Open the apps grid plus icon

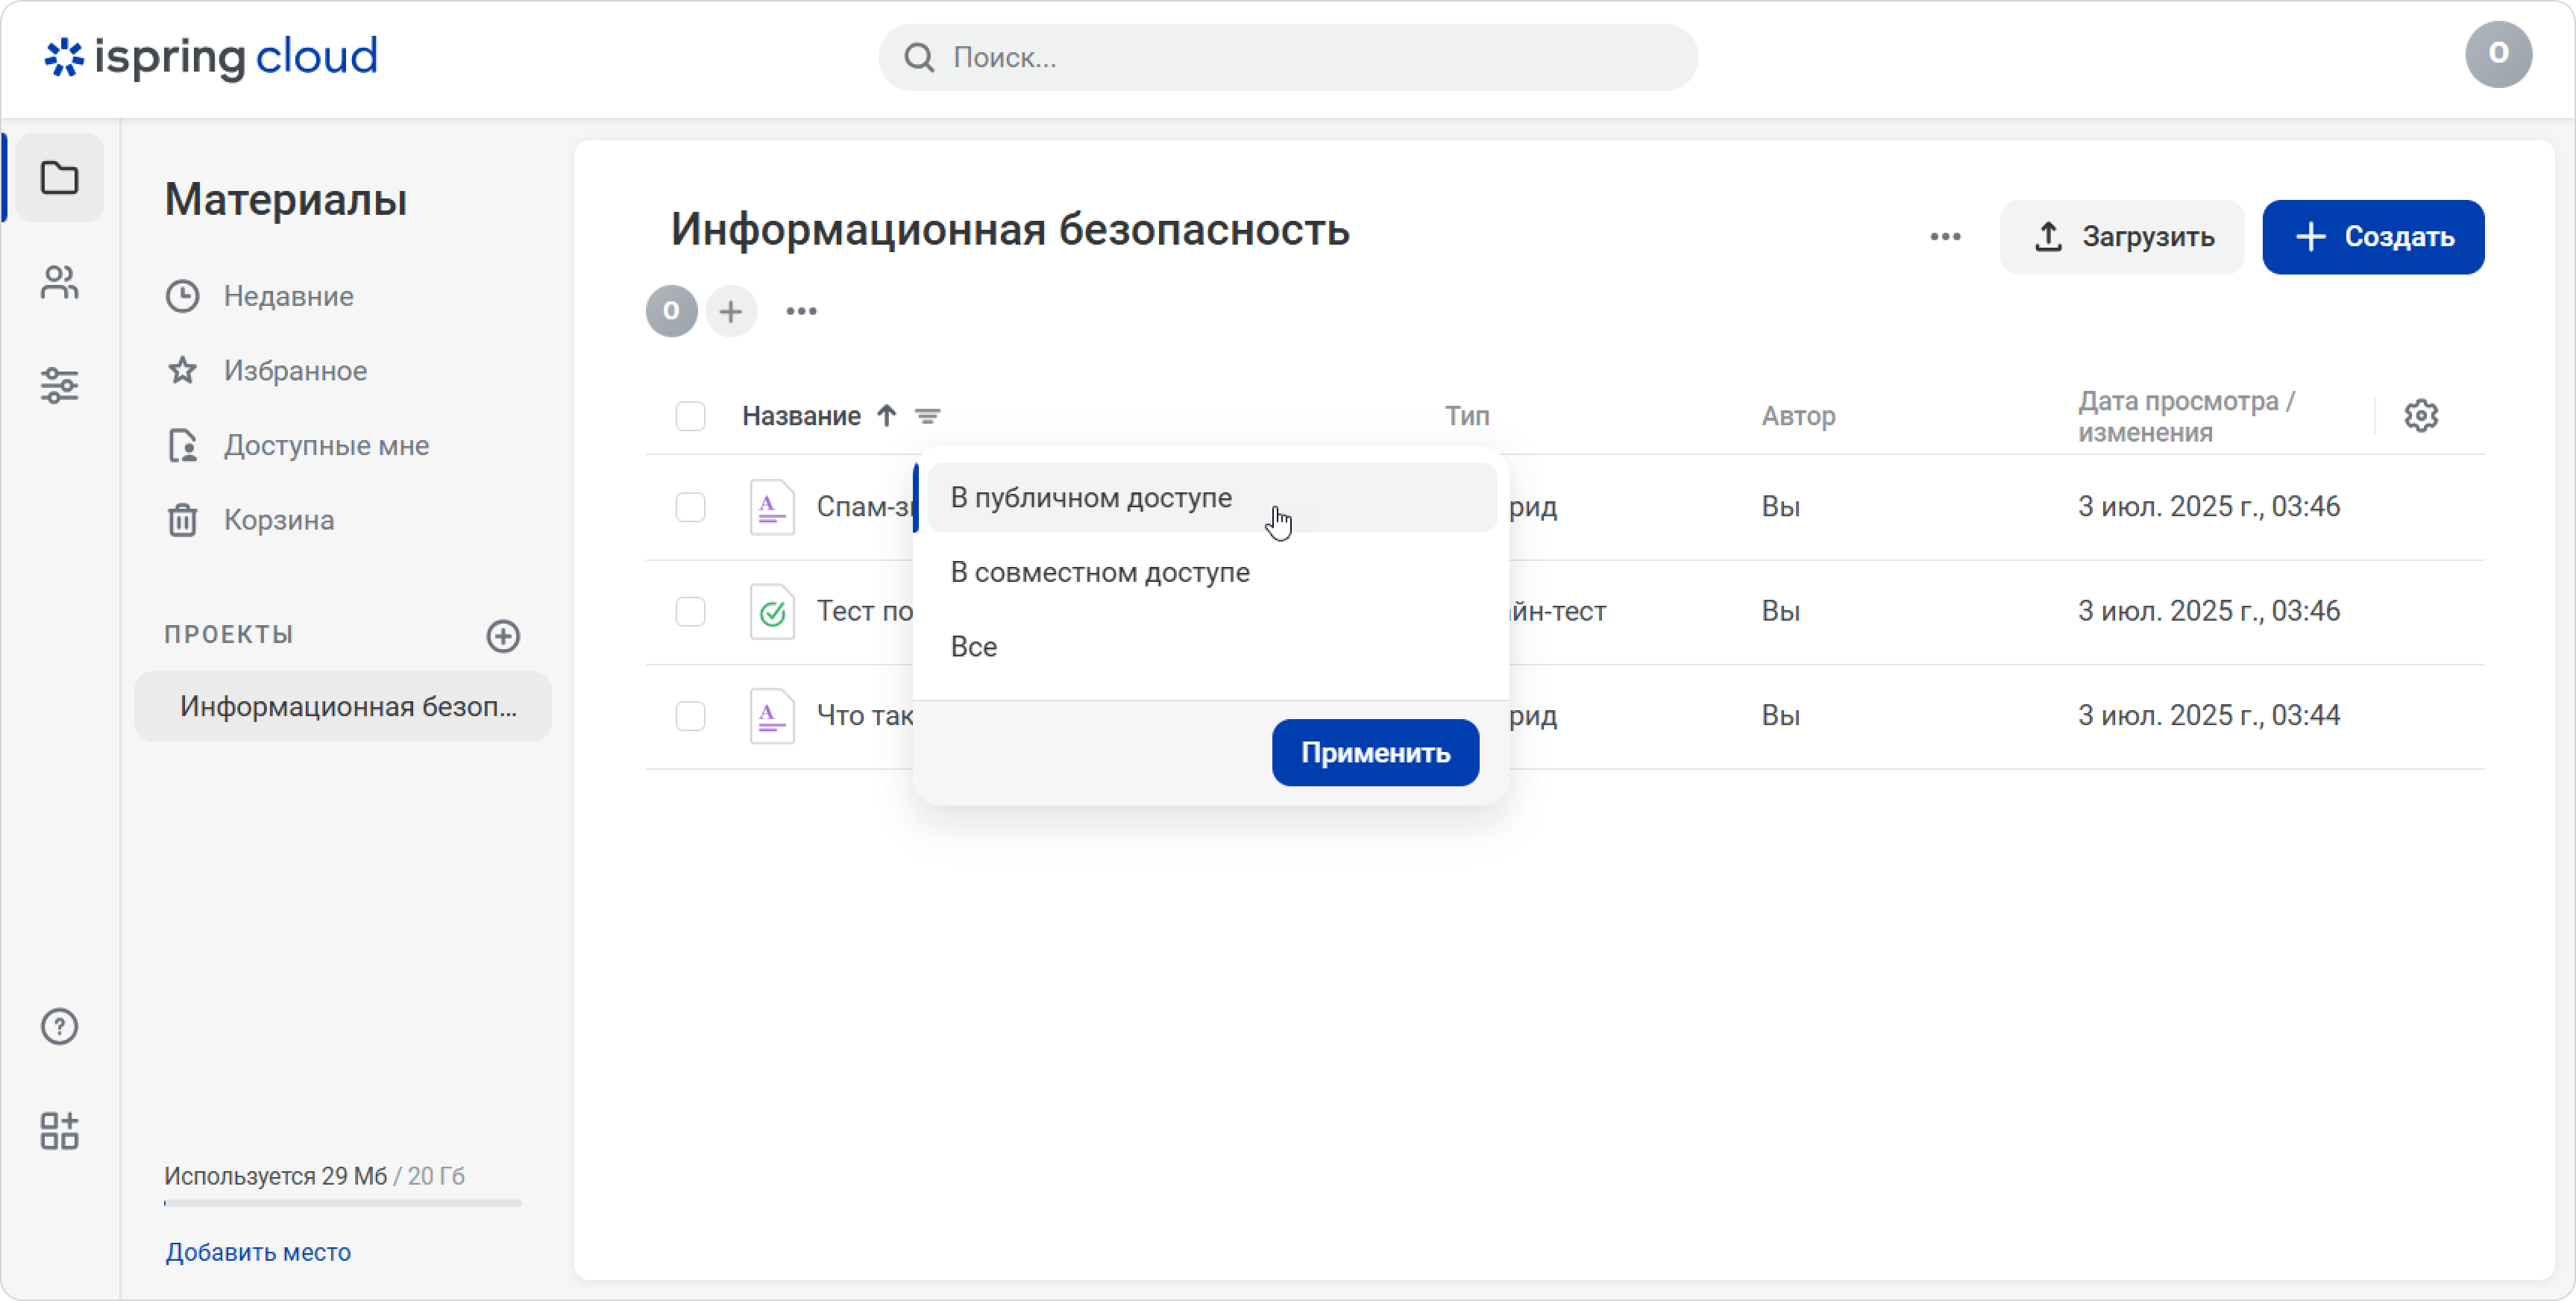point(59,1131)
